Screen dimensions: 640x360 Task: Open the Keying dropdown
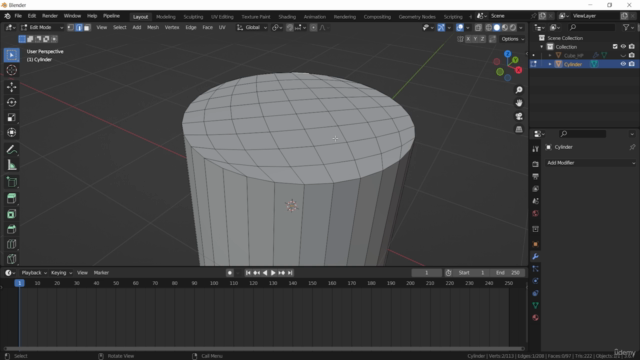click(x=61, y=273)
